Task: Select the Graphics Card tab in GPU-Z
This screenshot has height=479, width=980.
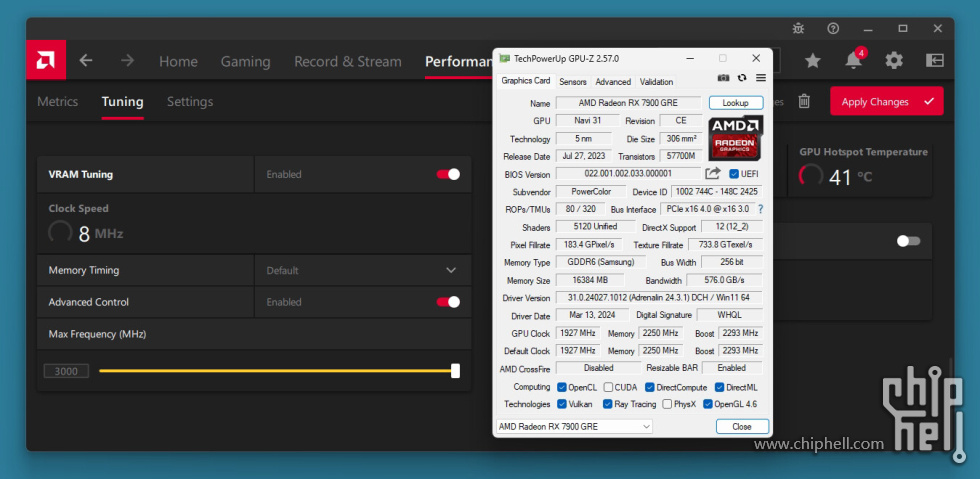Action: pyautogui.click(x=526, y=81)
